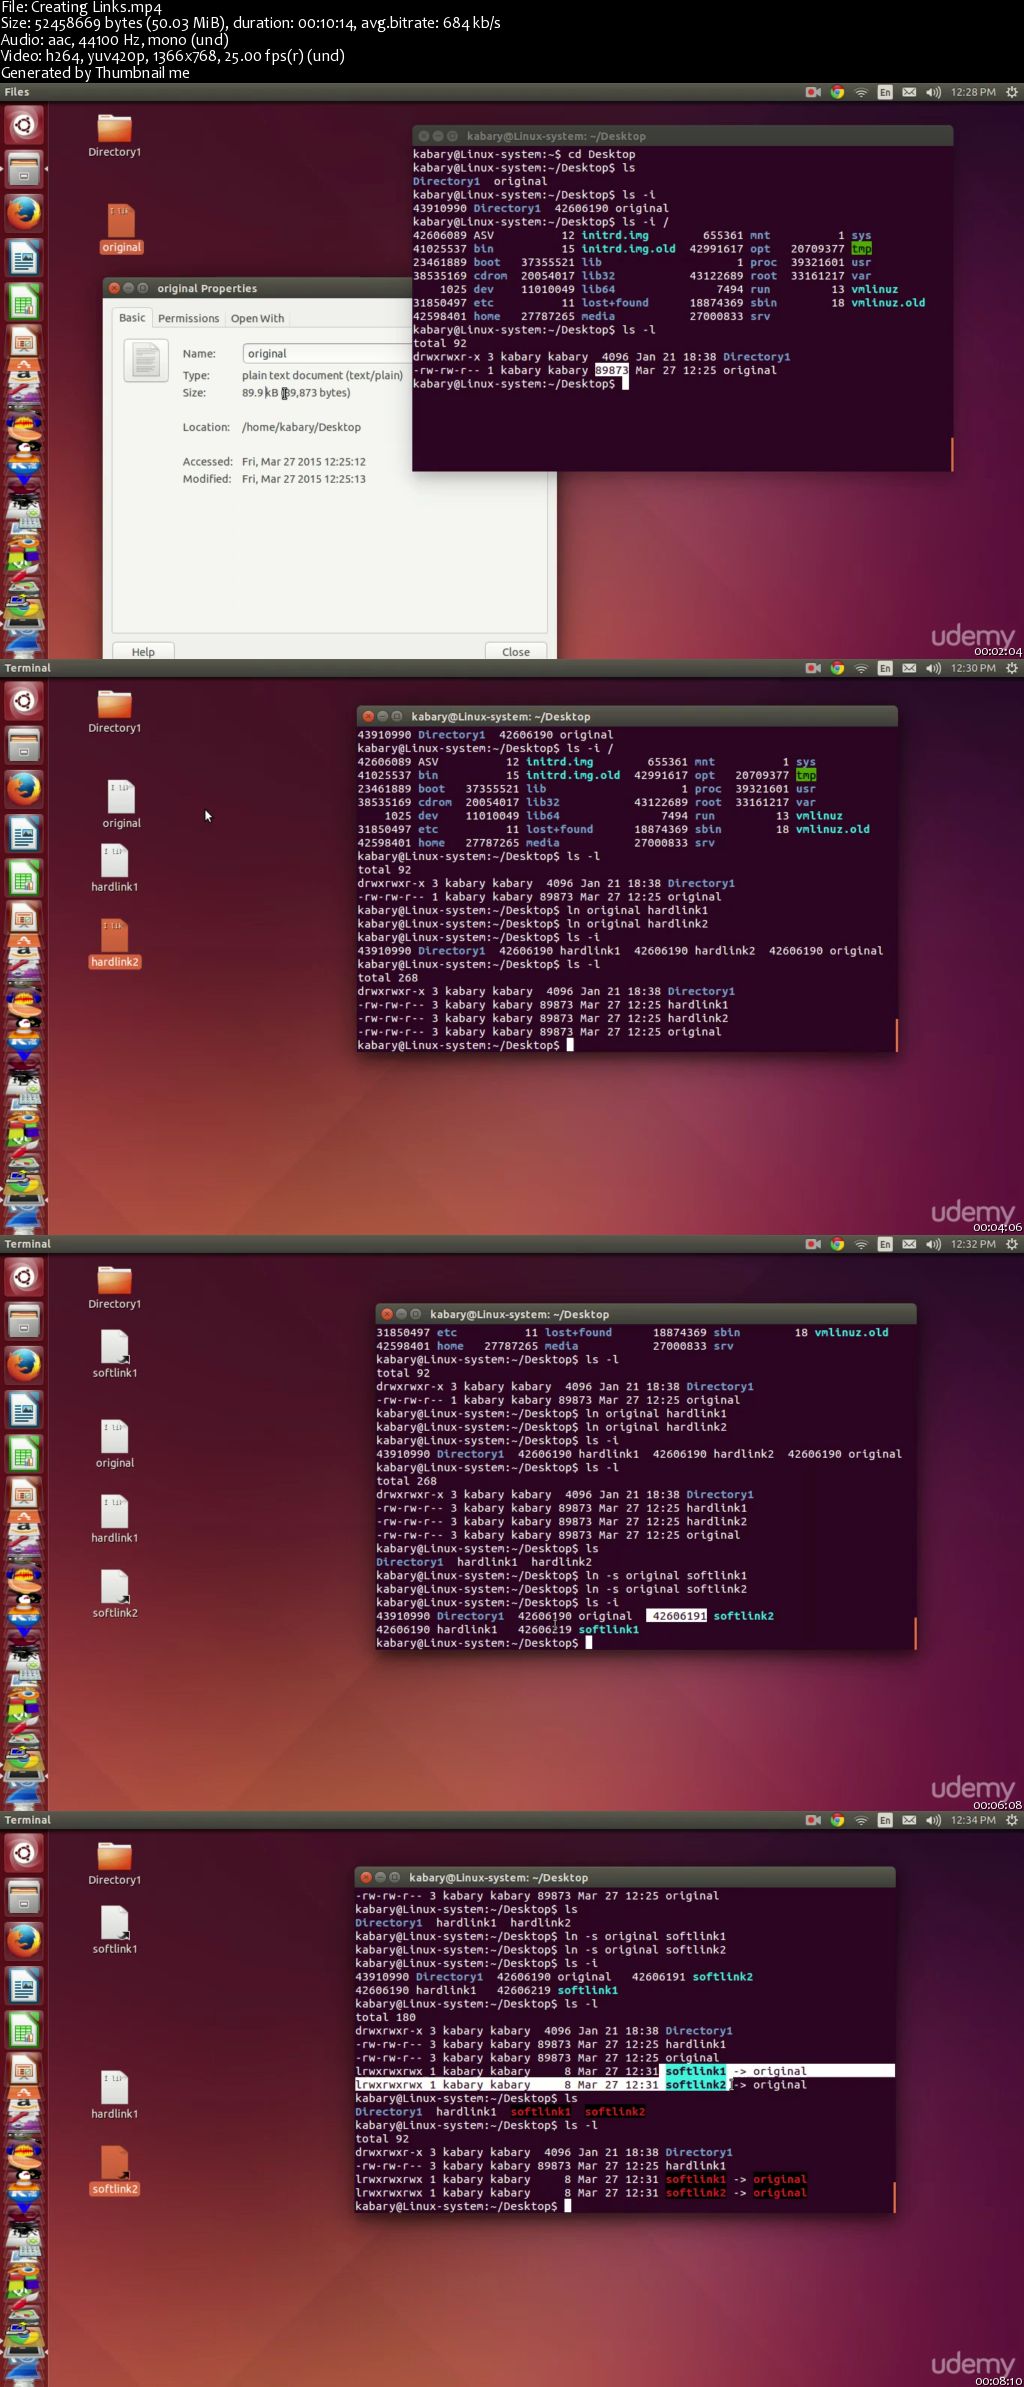Viewport: 1024px width, 2387px height.
Task: Open the Ubuntu Dash in the 12:30 PM launcher
Action: (x=24, y=702)
